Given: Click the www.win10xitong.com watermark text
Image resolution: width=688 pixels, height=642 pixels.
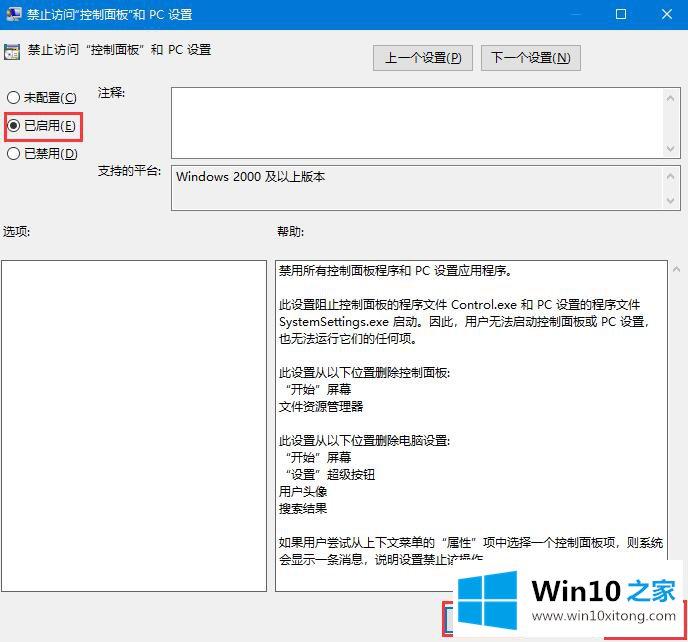Looking at the screenshot, I should (x=610, y=618).
